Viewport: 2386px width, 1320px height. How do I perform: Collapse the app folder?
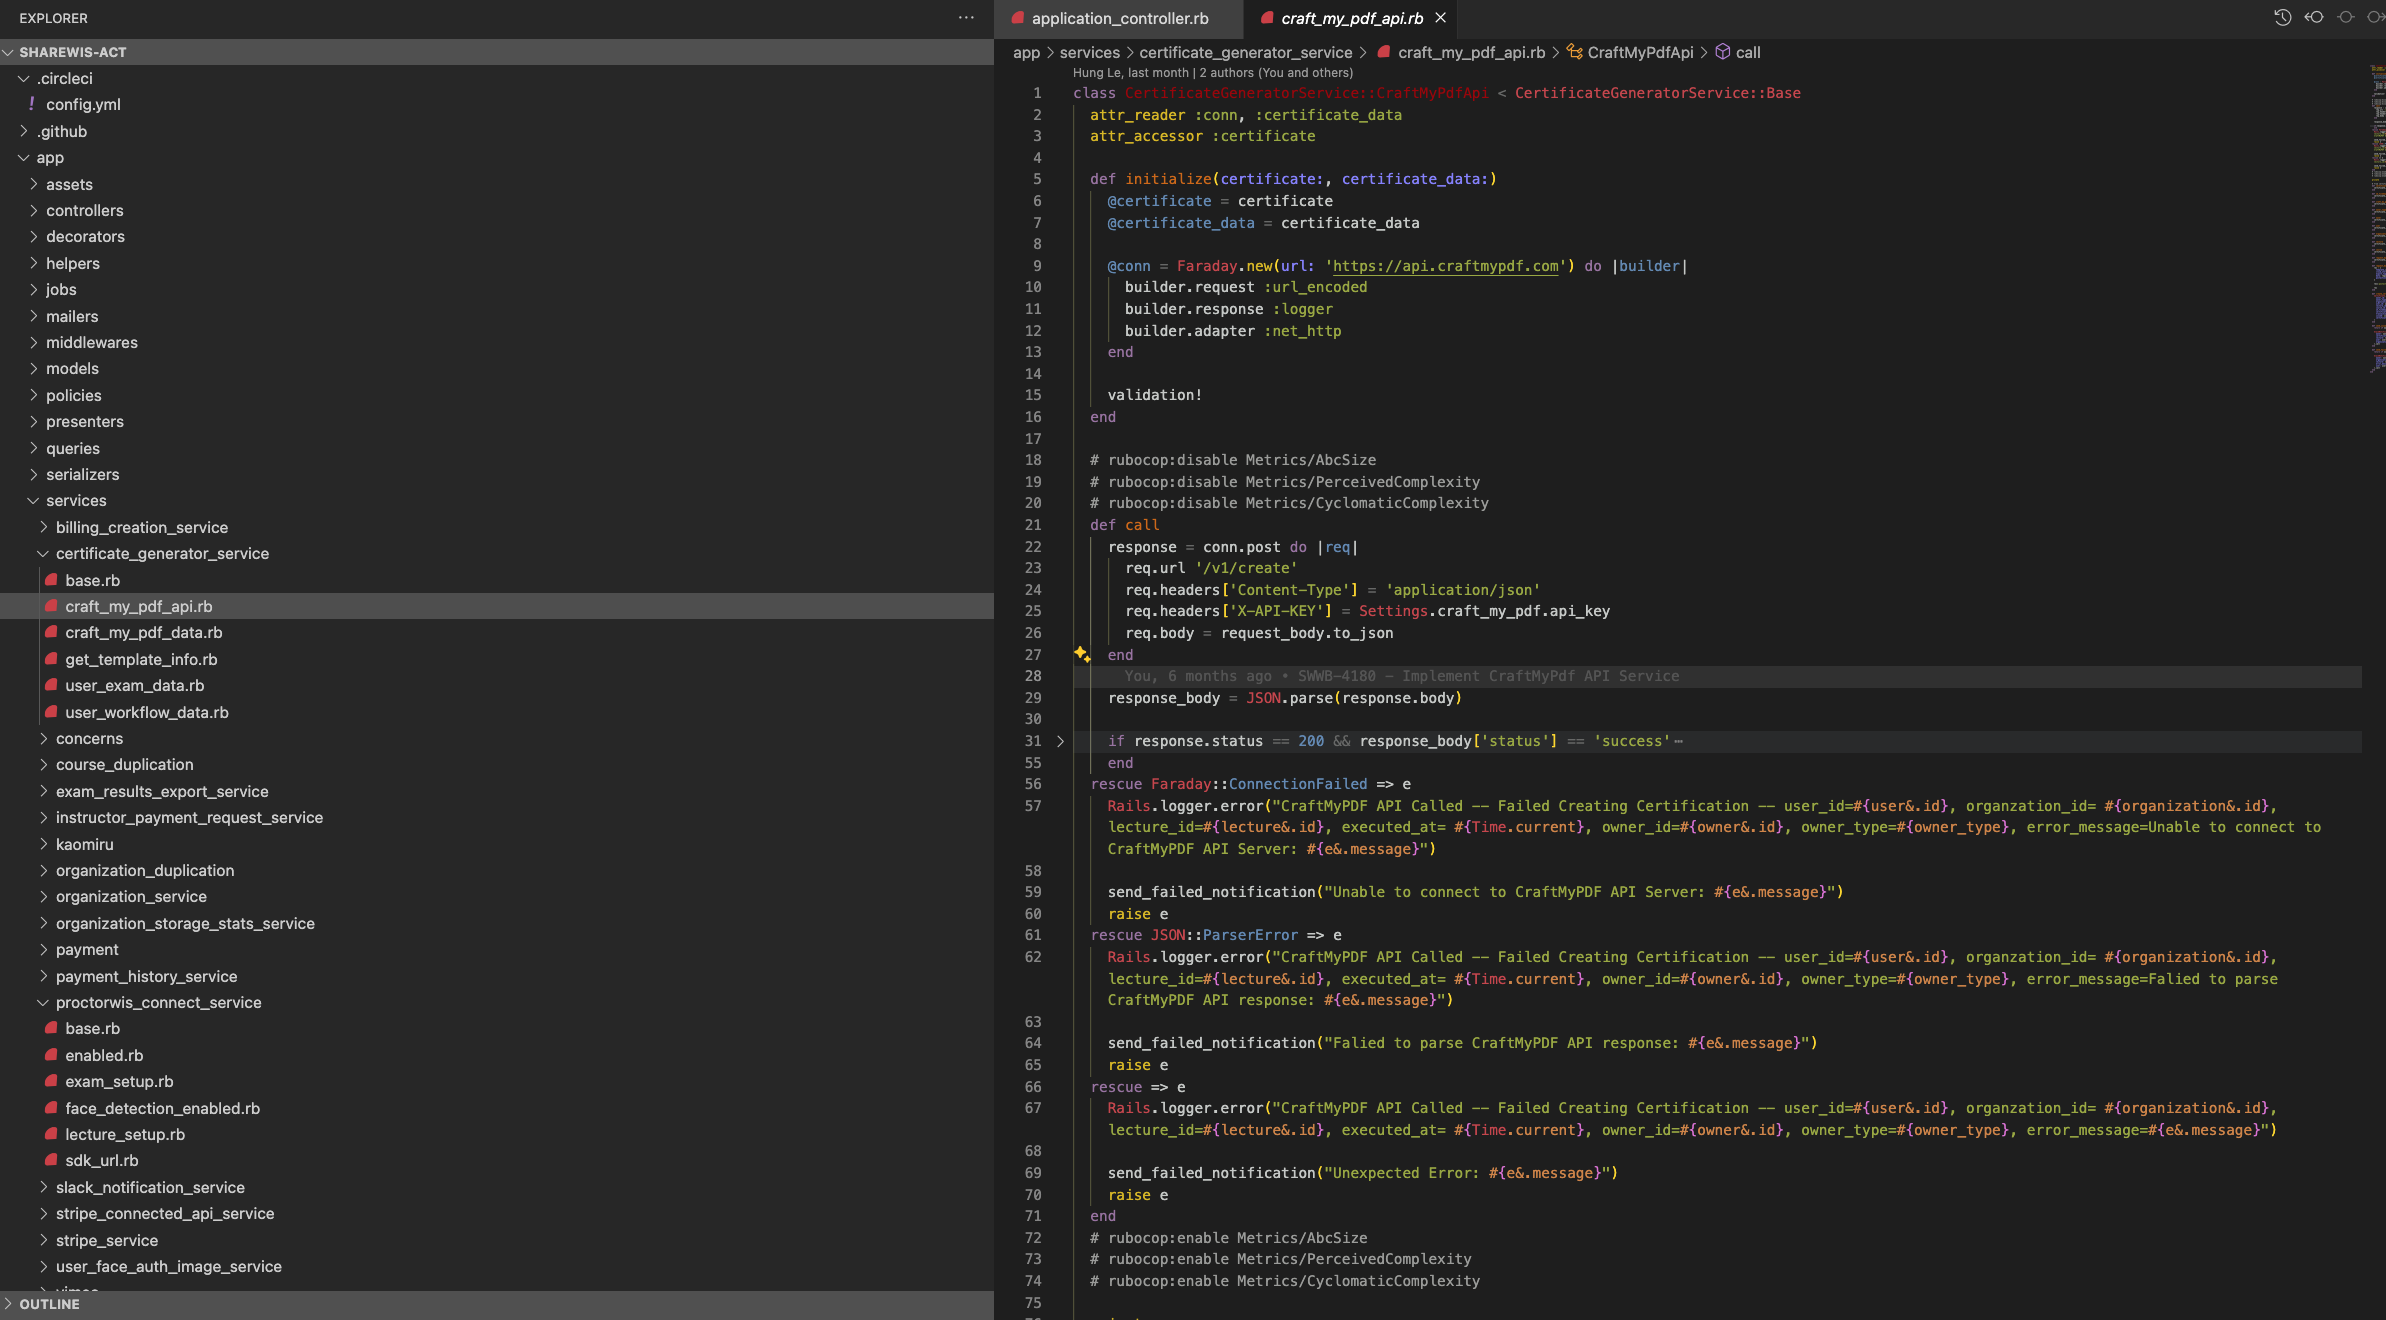(x=497, y=157)
